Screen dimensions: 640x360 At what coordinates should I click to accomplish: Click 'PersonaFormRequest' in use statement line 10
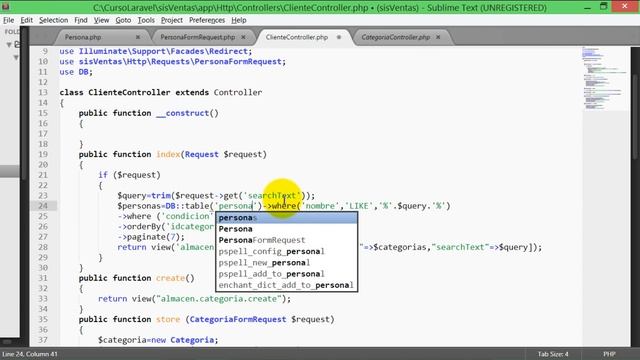[238, 62]
